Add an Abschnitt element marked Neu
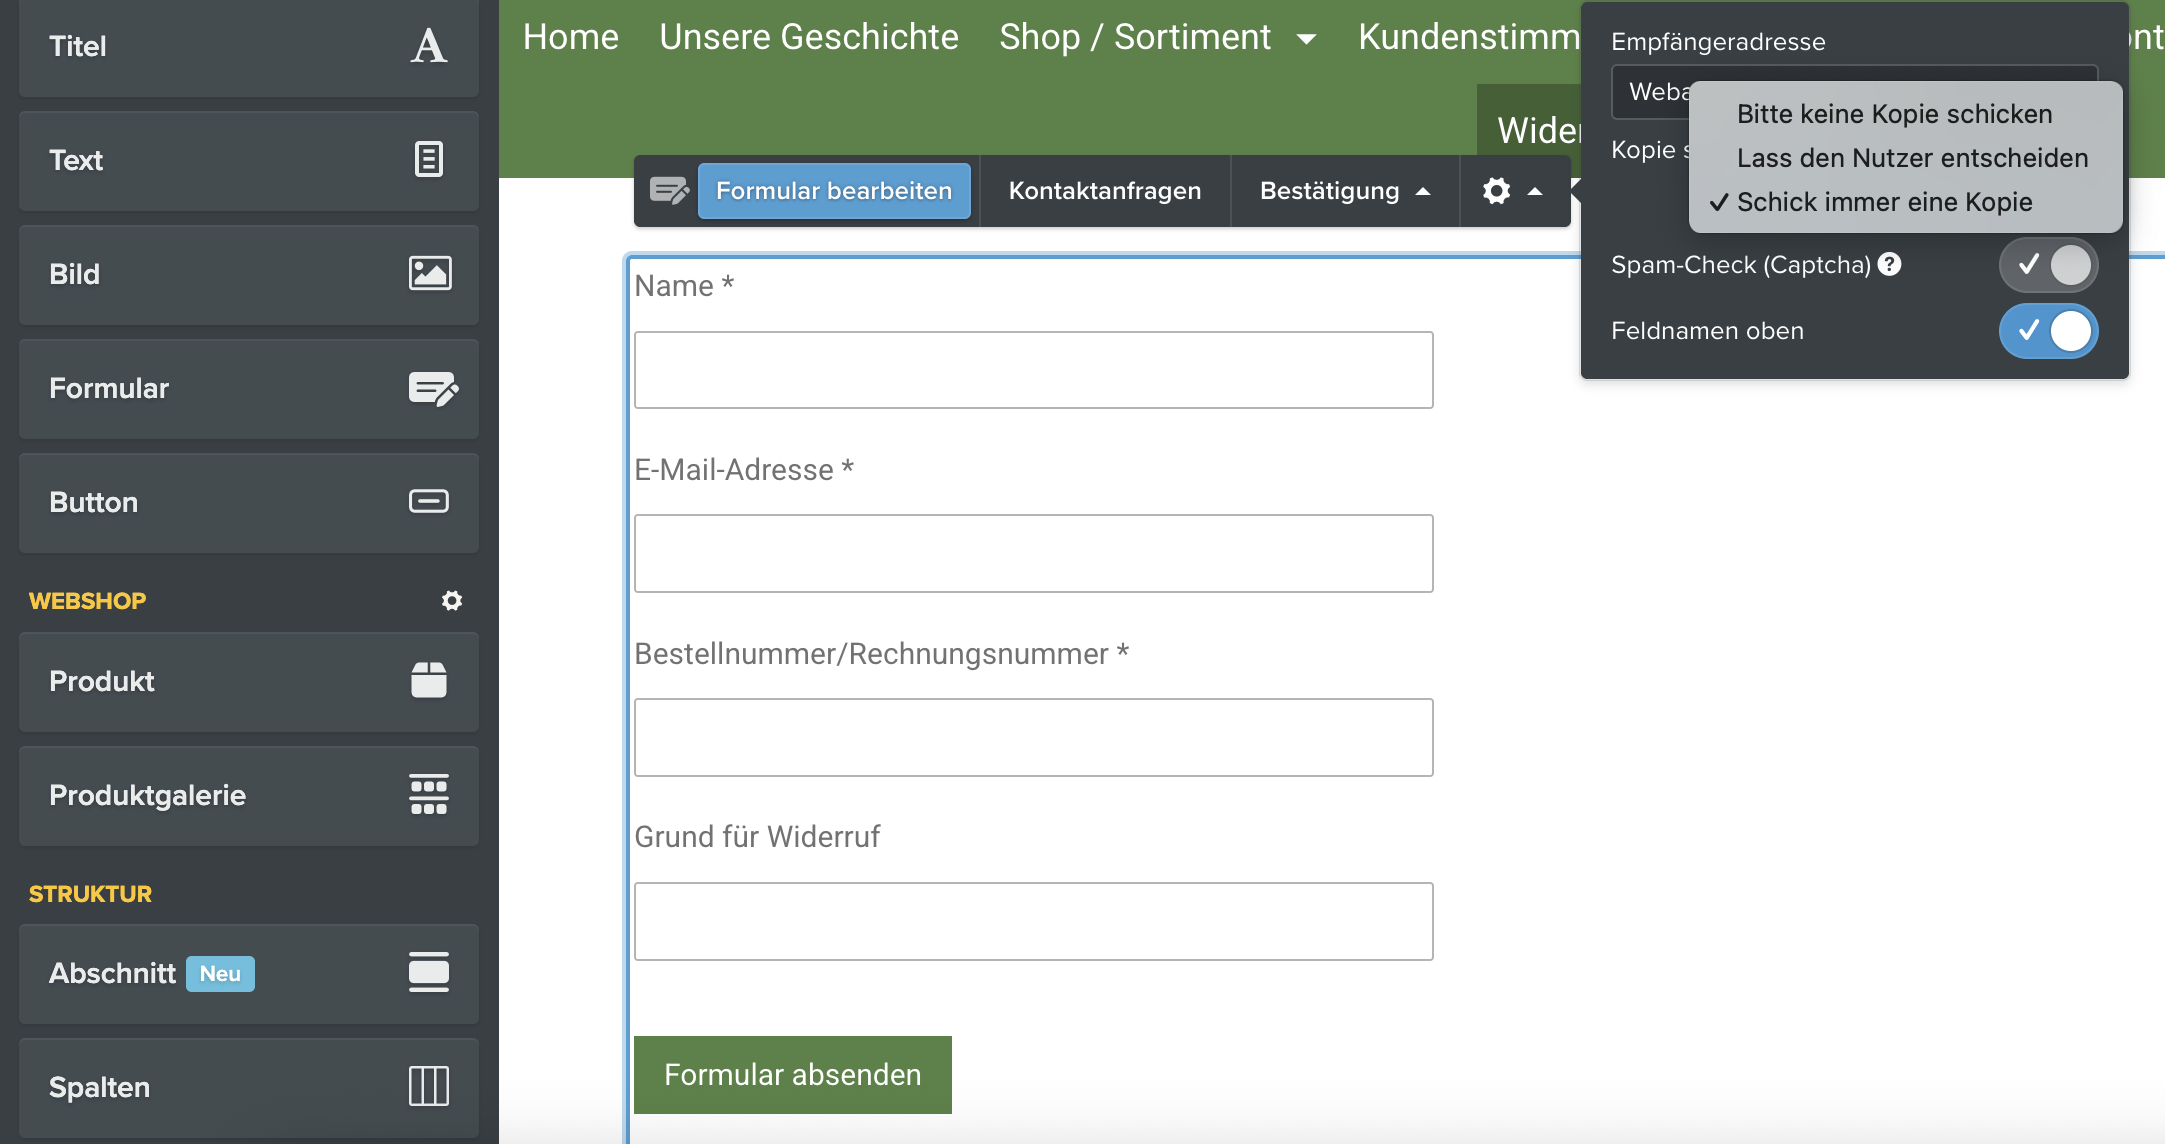Viewport: 2165px width, 1144px height. (249, 974)
